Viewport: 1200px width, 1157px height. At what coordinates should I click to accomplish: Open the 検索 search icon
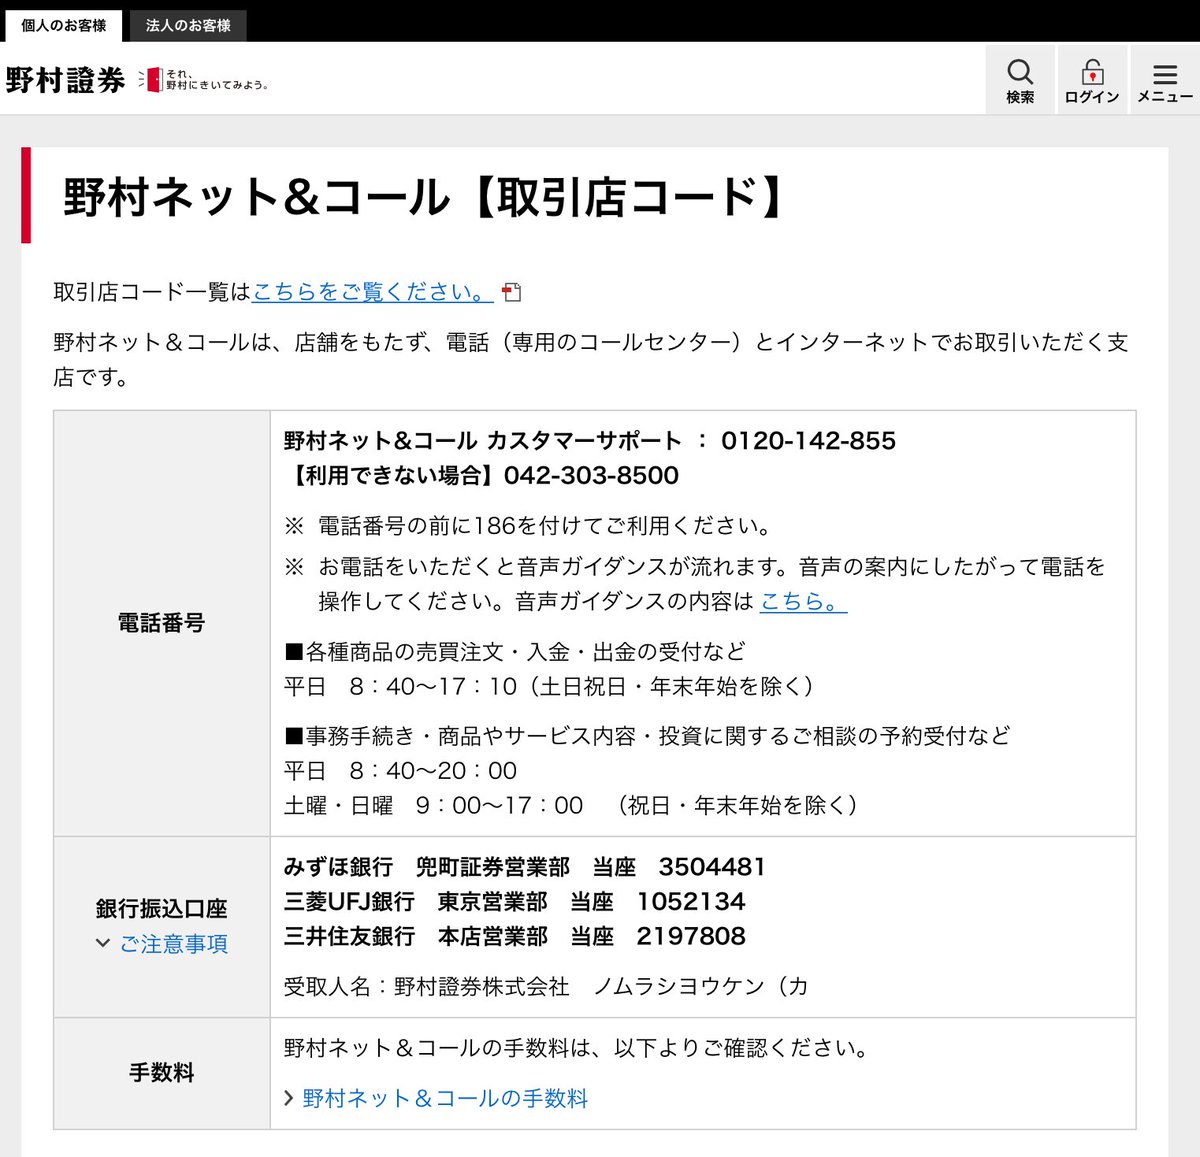(1020, 80)
